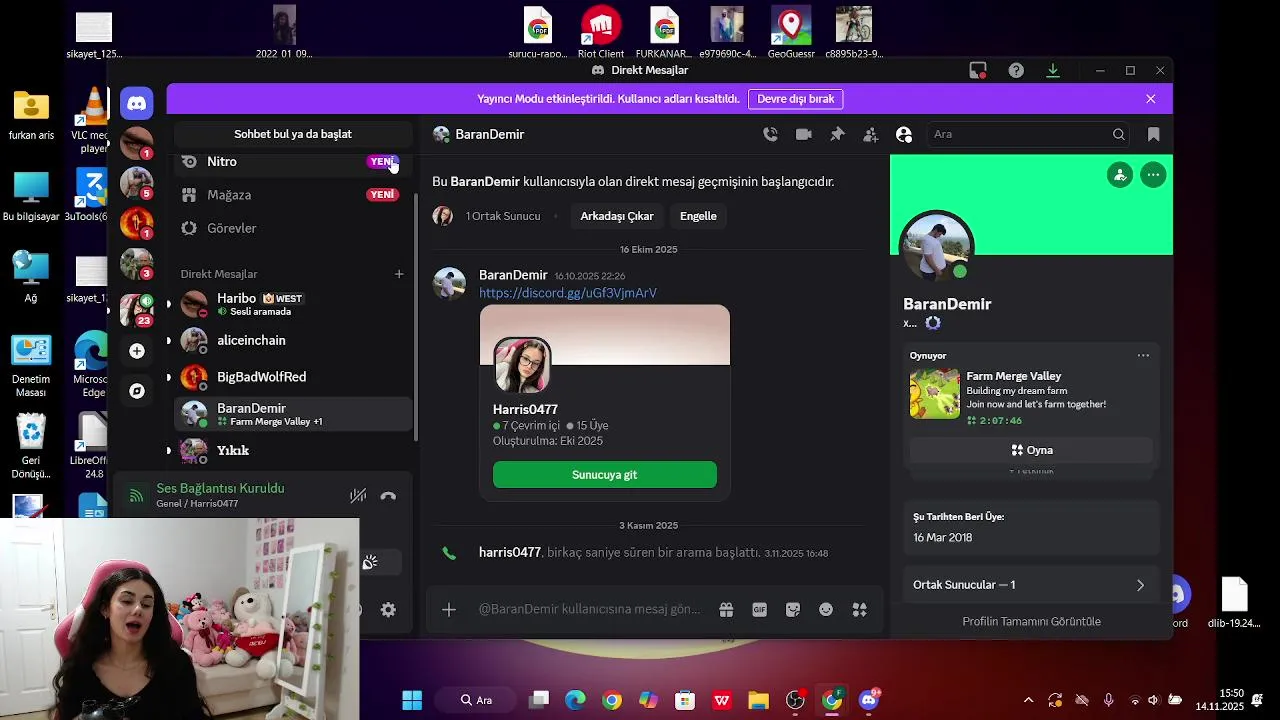Disconnect from the voice channel
This screenshot has width=1280, height=720.
click(389, 496)
